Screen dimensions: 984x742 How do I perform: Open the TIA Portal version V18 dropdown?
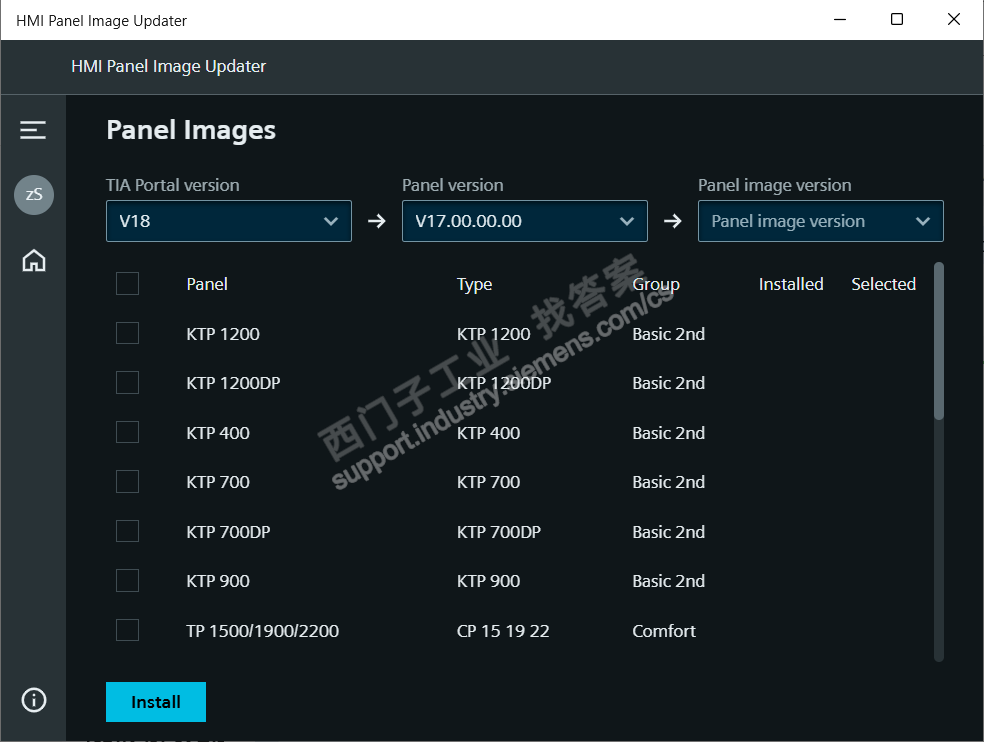click(228, 221)
